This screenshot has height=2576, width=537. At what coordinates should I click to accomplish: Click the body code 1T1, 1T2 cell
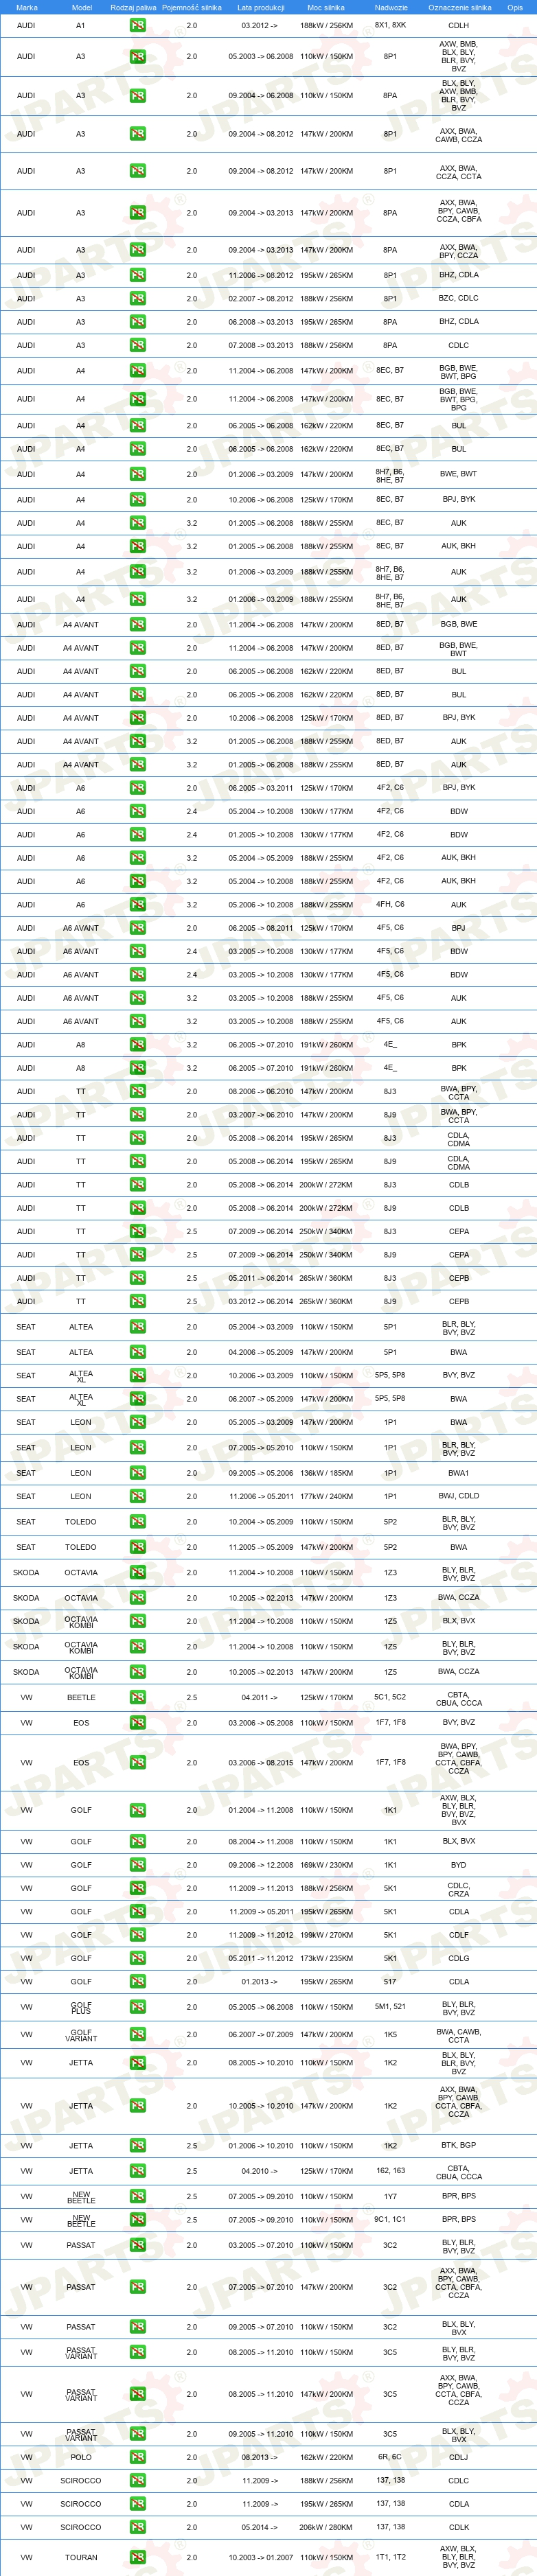coord(390,2557)
